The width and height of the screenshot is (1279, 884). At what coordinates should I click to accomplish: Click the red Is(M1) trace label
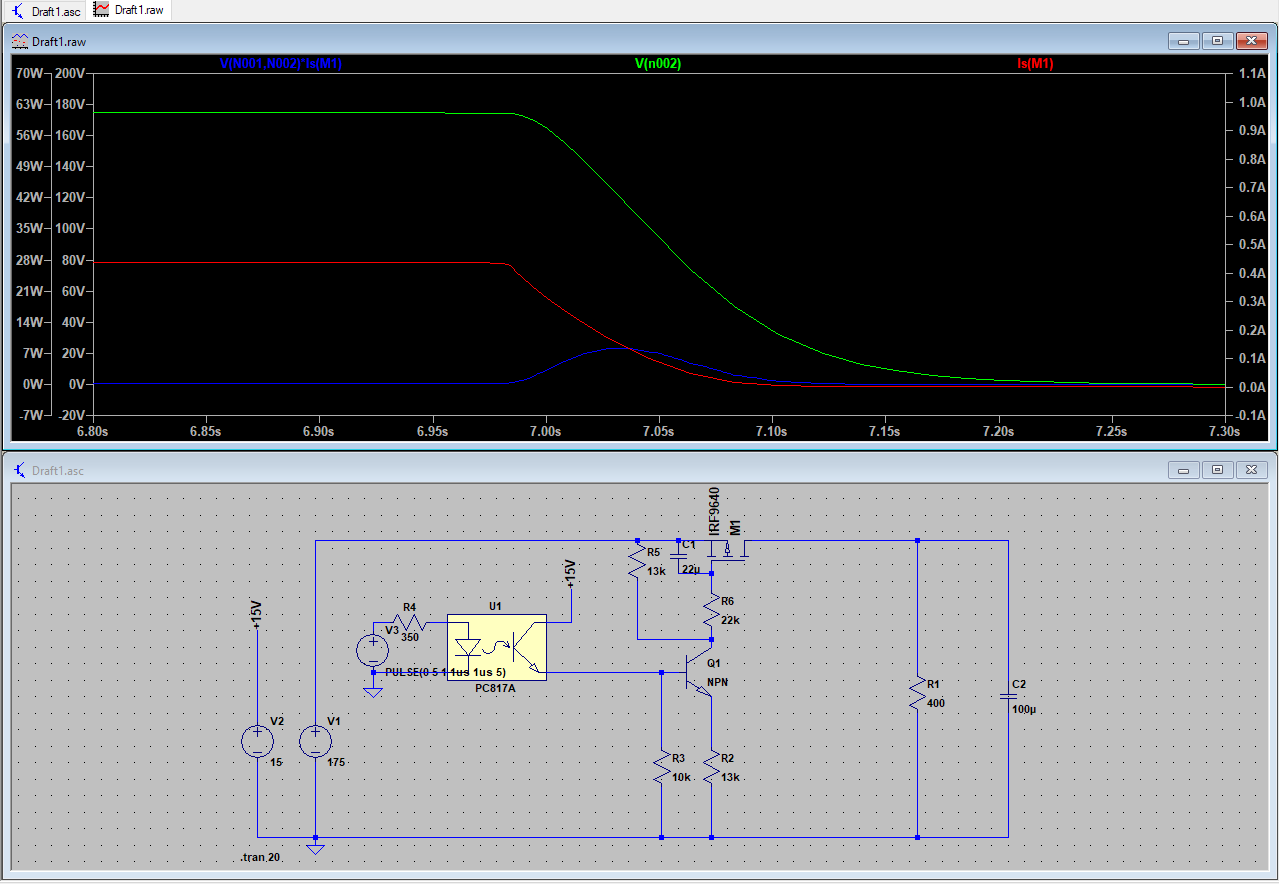point(1035,63)
